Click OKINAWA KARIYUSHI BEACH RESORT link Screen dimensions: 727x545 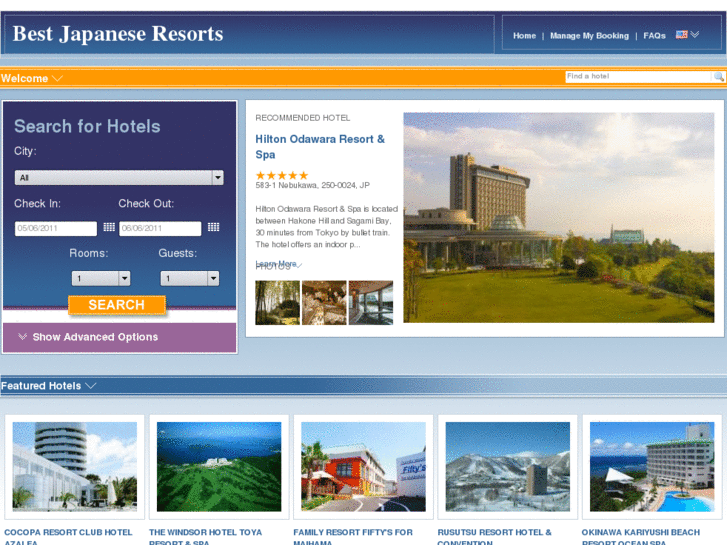coord(641,536)
